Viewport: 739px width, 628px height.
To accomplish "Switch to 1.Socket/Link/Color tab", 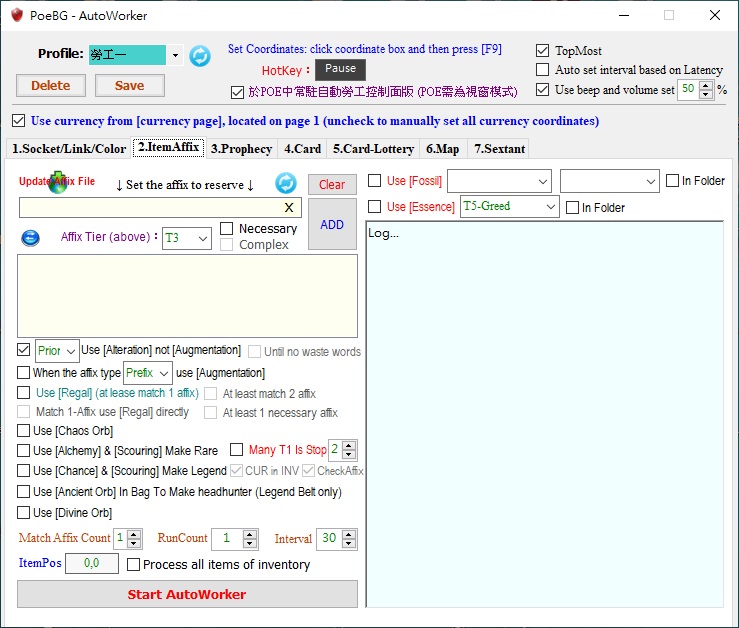I will [69, 149].
